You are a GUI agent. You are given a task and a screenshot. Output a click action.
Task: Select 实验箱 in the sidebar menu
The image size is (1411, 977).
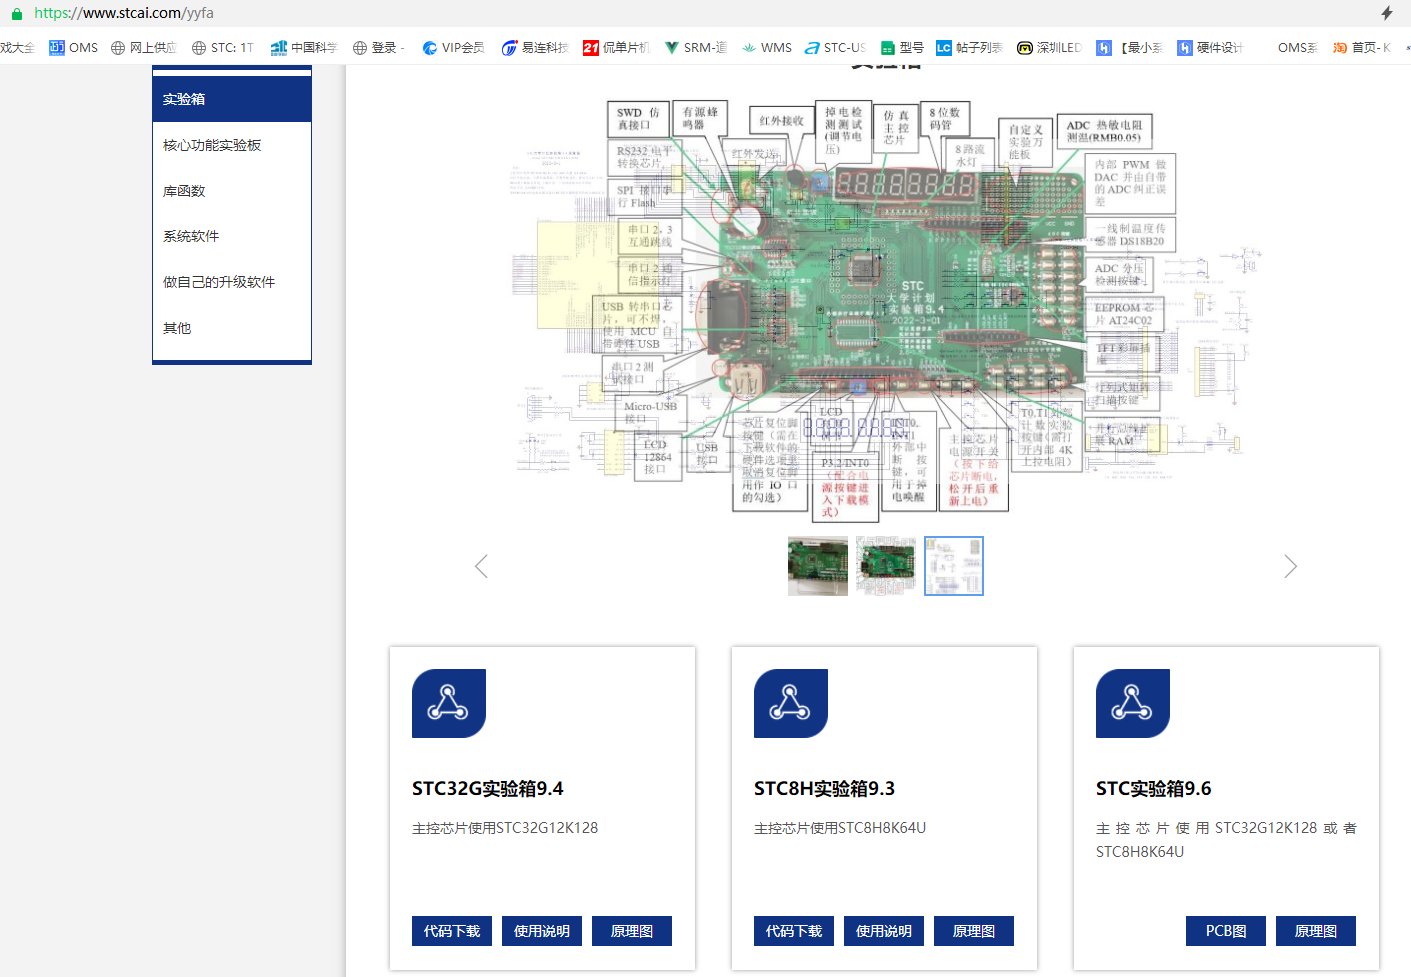(232, 99)
